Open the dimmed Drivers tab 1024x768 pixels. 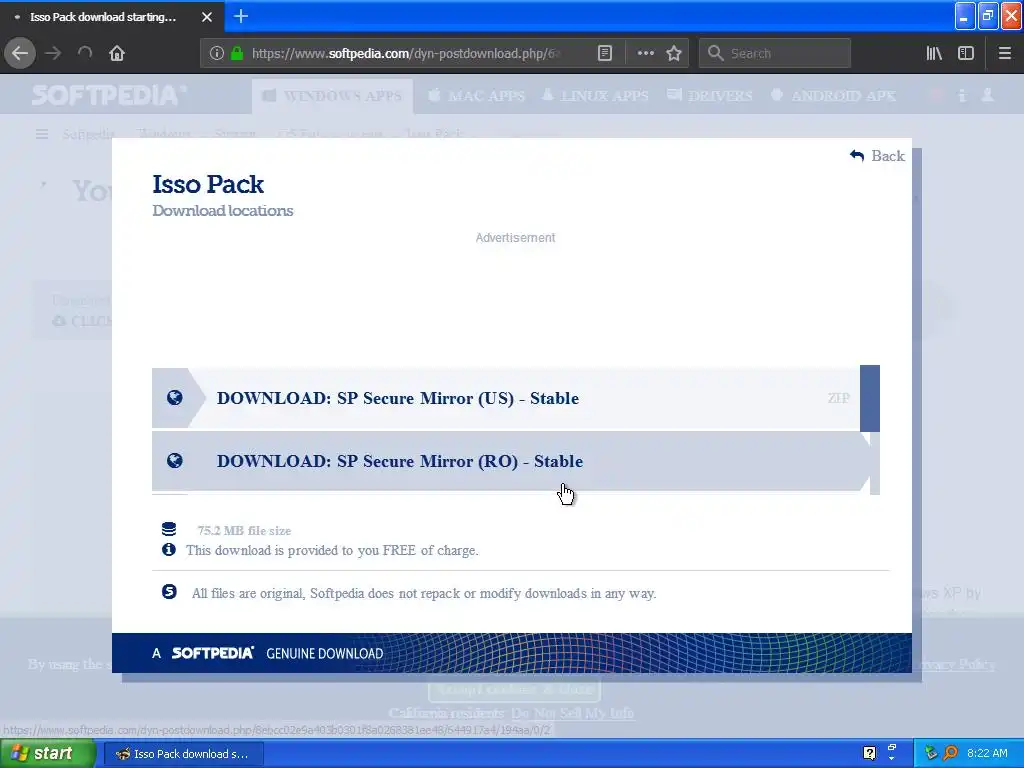pos(710,96)
